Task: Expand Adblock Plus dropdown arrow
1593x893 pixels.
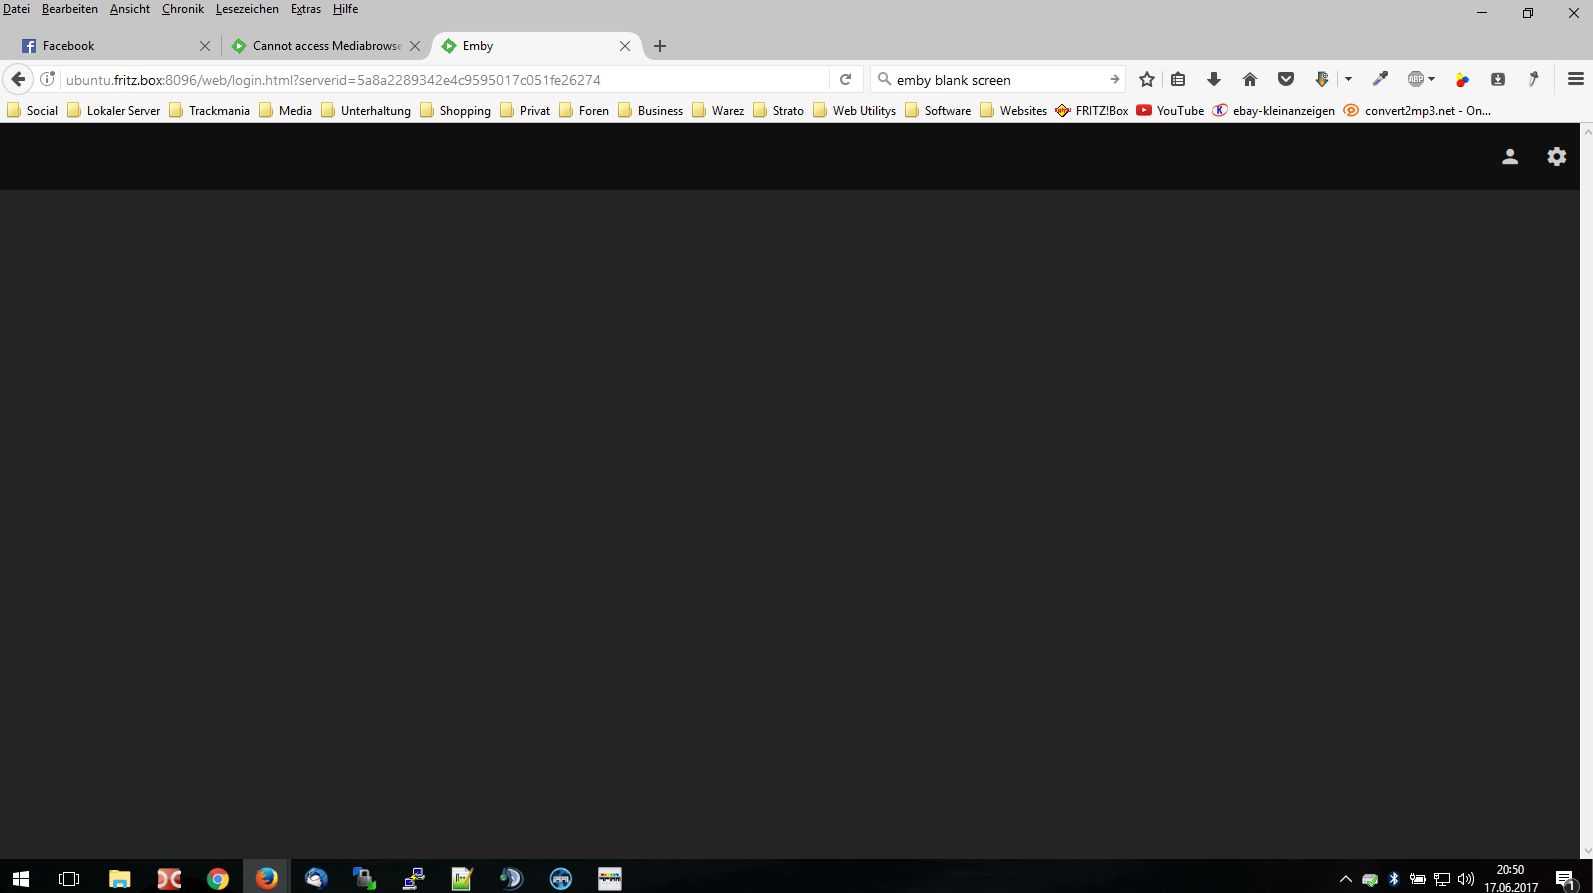Action: click(1431, 79)
